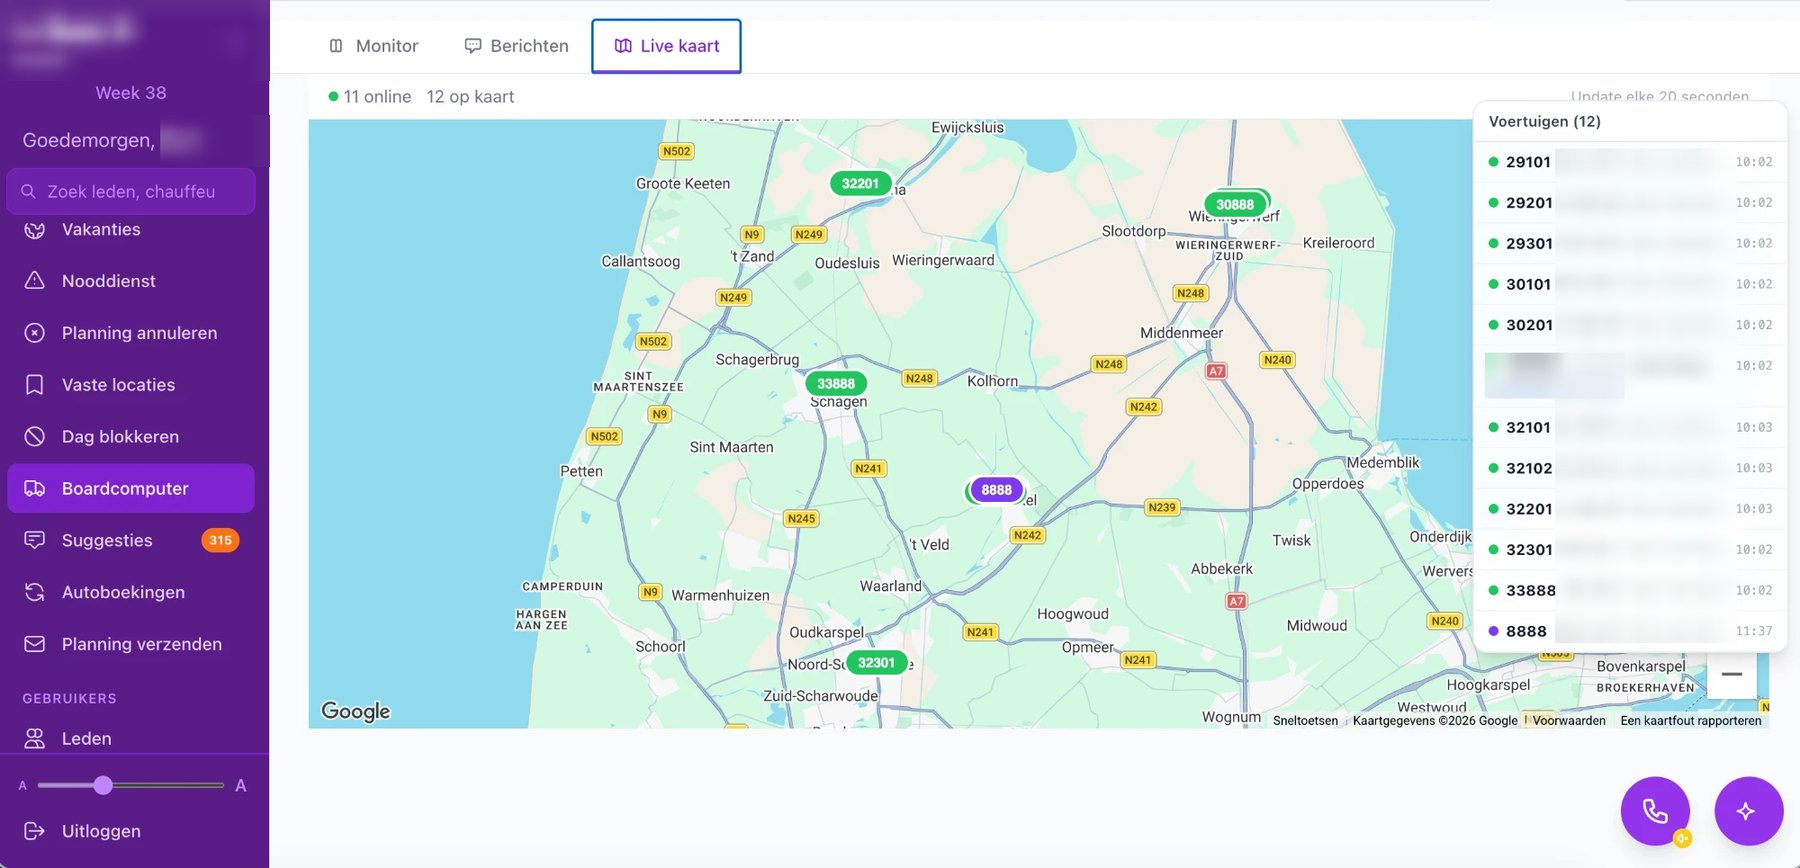Select vehicle 29101 in the list
The width and height of the screenshot is (1800, 868).
coord(1630,162)
